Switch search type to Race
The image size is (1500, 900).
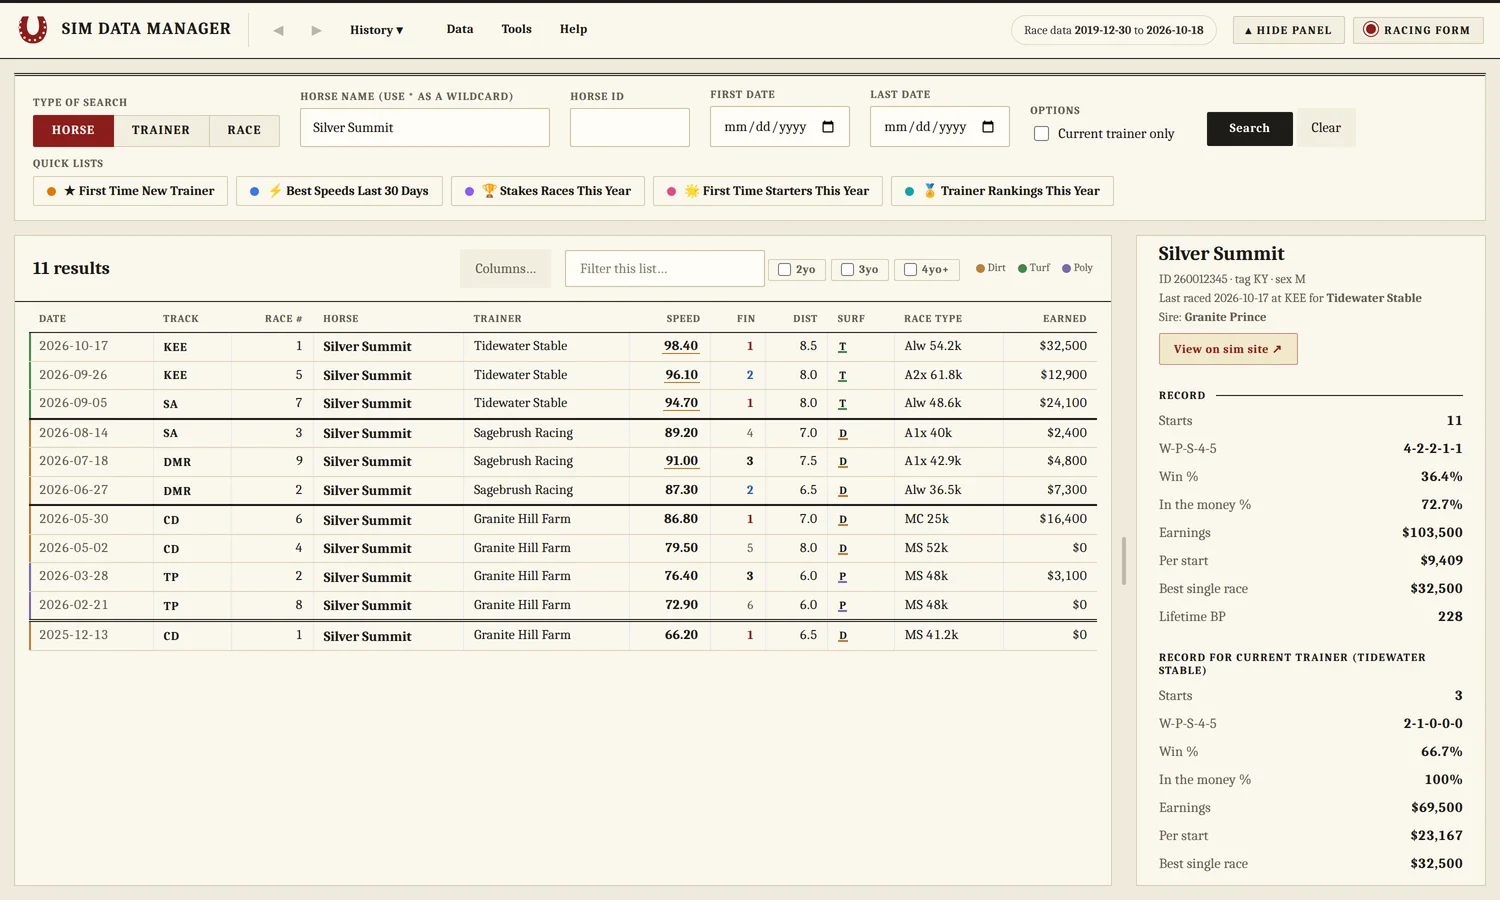(244, 130)
